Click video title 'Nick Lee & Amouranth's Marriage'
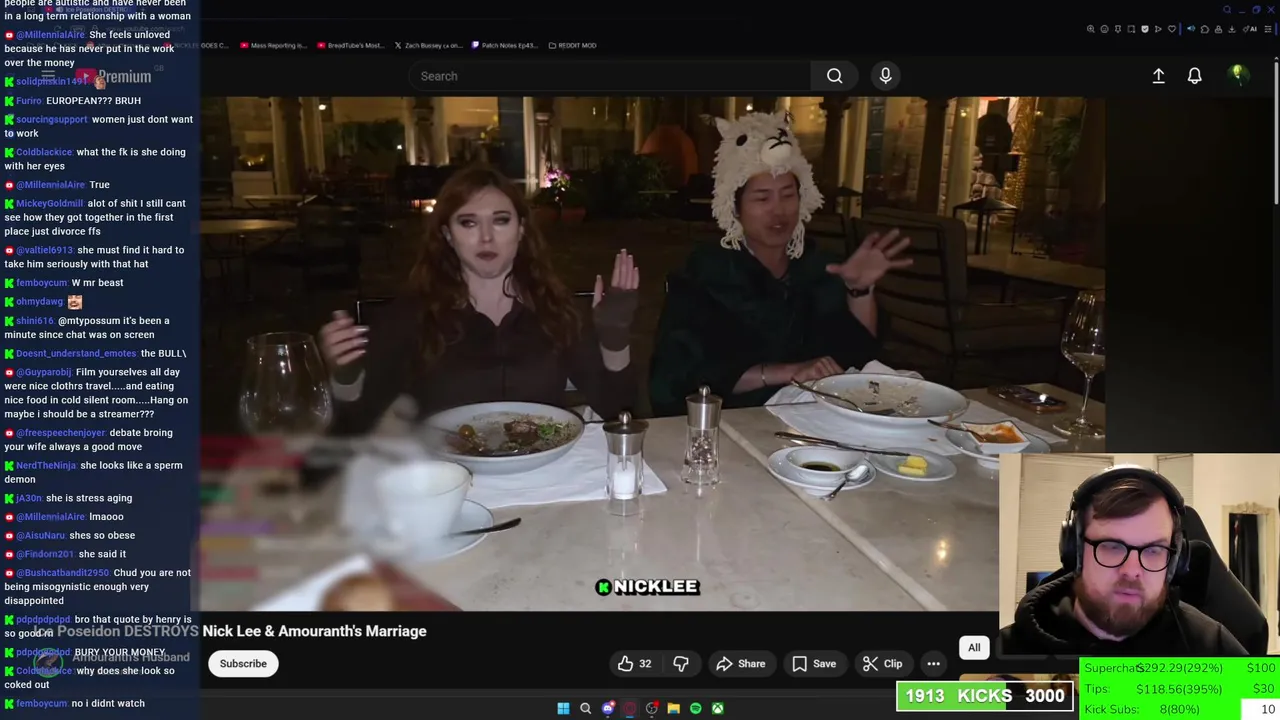The width and height of the screenshot is (1280, 720). click(314, 631)
